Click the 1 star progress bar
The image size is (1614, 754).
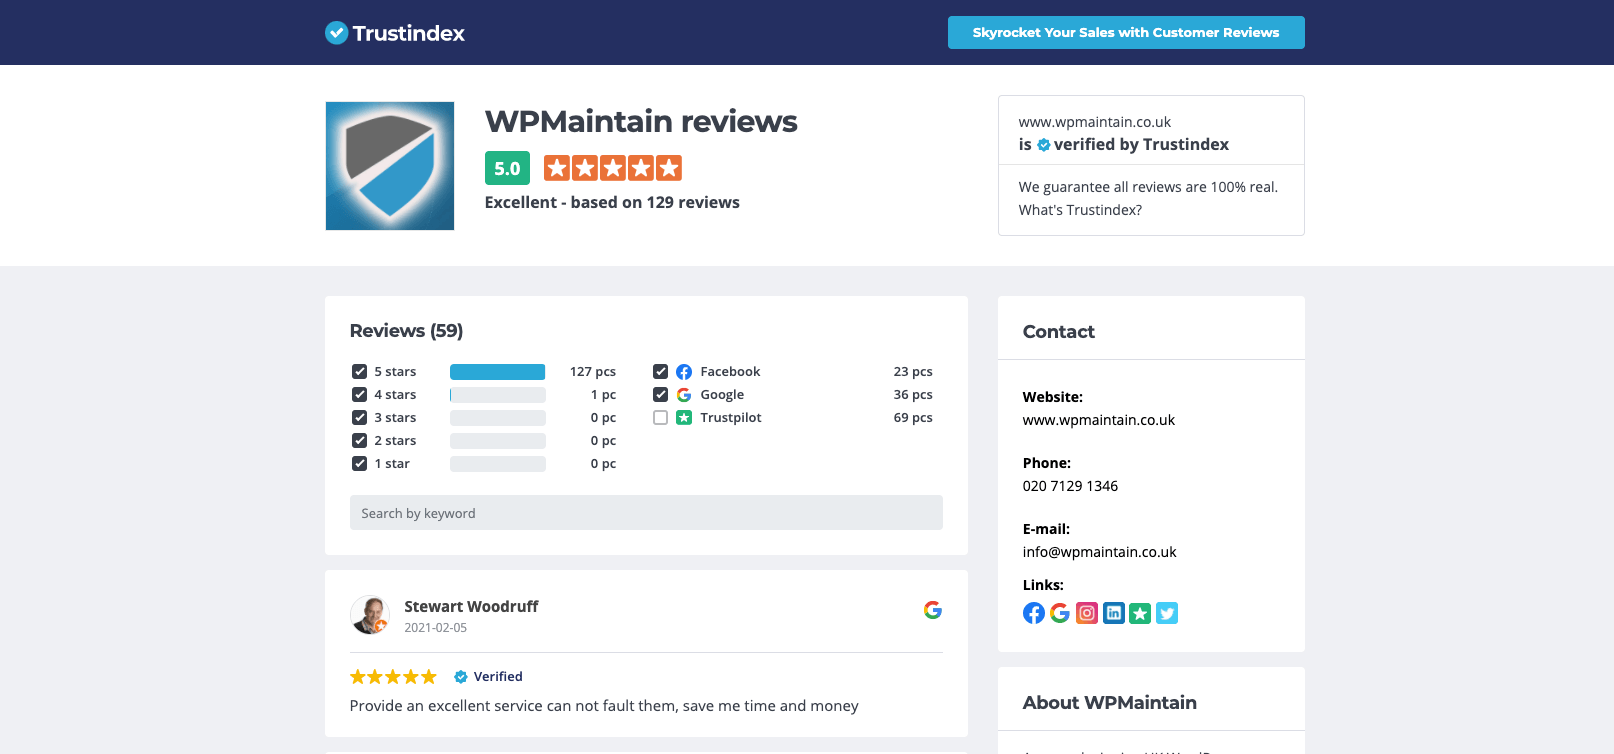pos(498,464)
